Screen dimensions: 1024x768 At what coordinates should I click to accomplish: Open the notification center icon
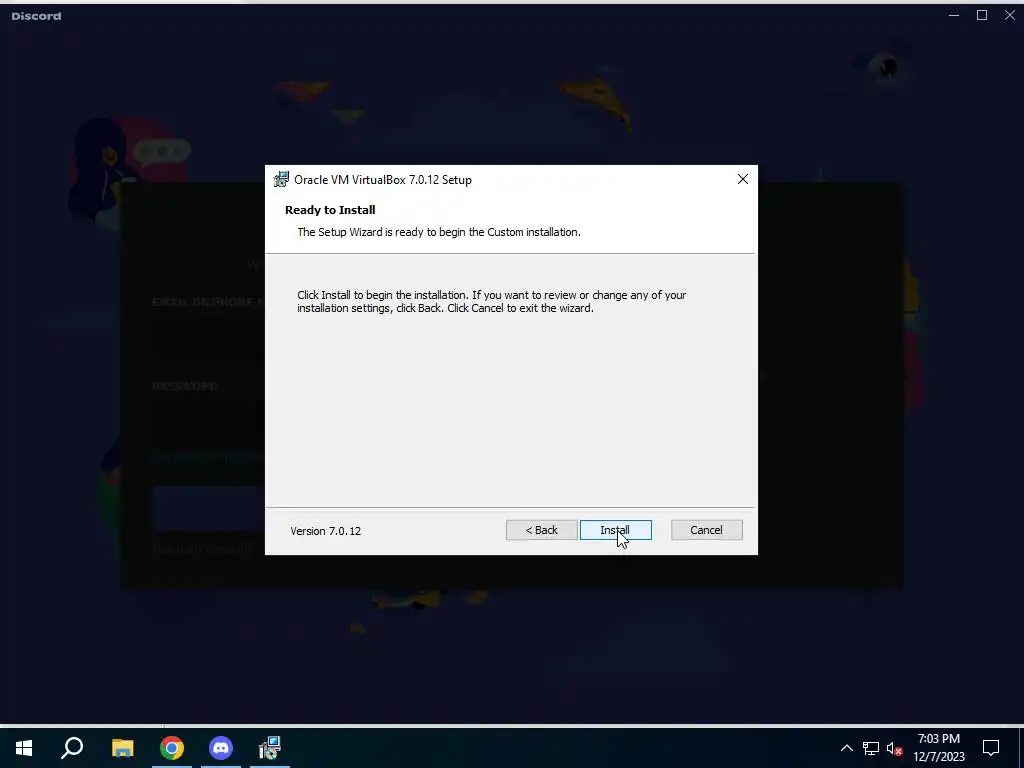click(x=991, y=748)
